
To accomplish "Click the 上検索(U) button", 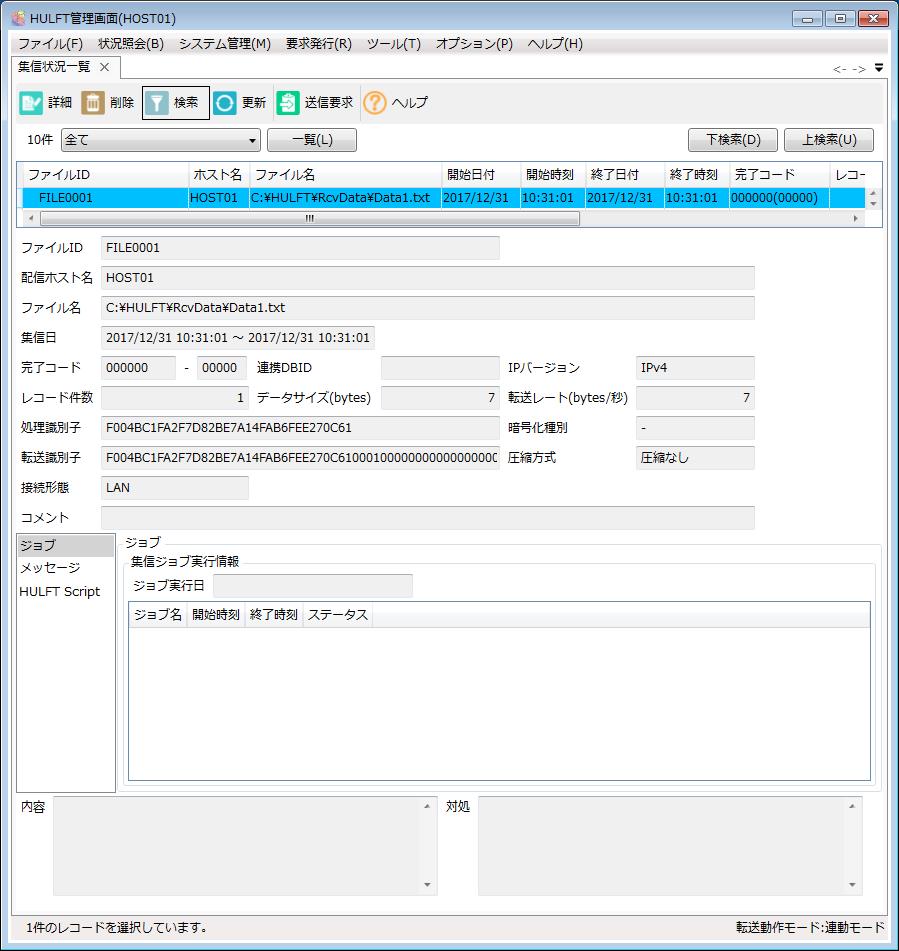I will pos(829,140).
